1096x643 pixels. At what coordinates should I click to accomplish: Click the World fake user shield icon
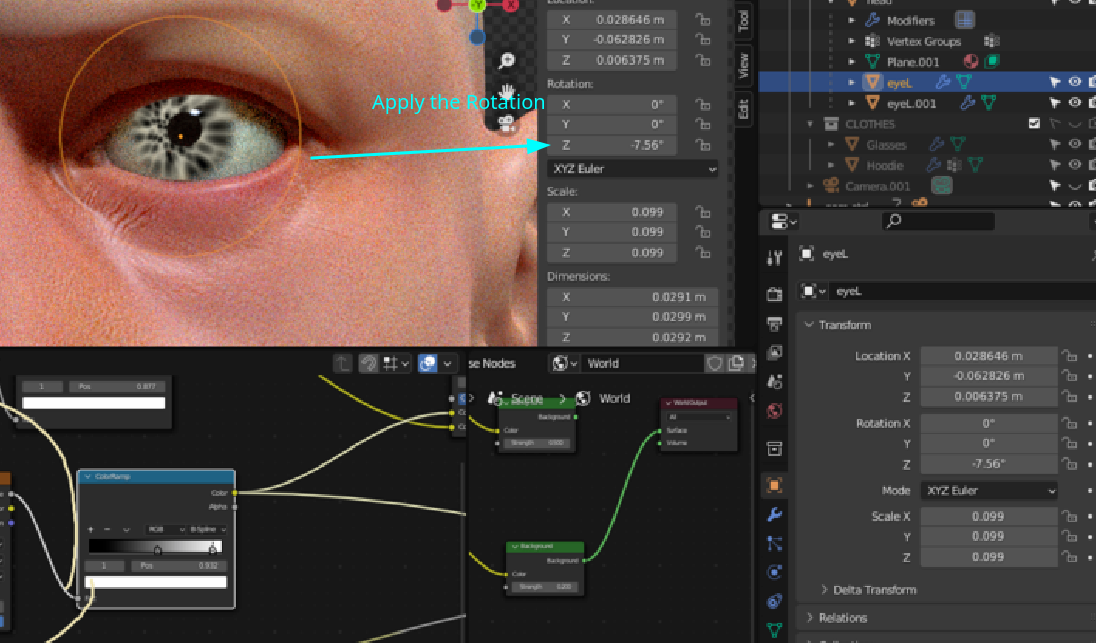714,363
